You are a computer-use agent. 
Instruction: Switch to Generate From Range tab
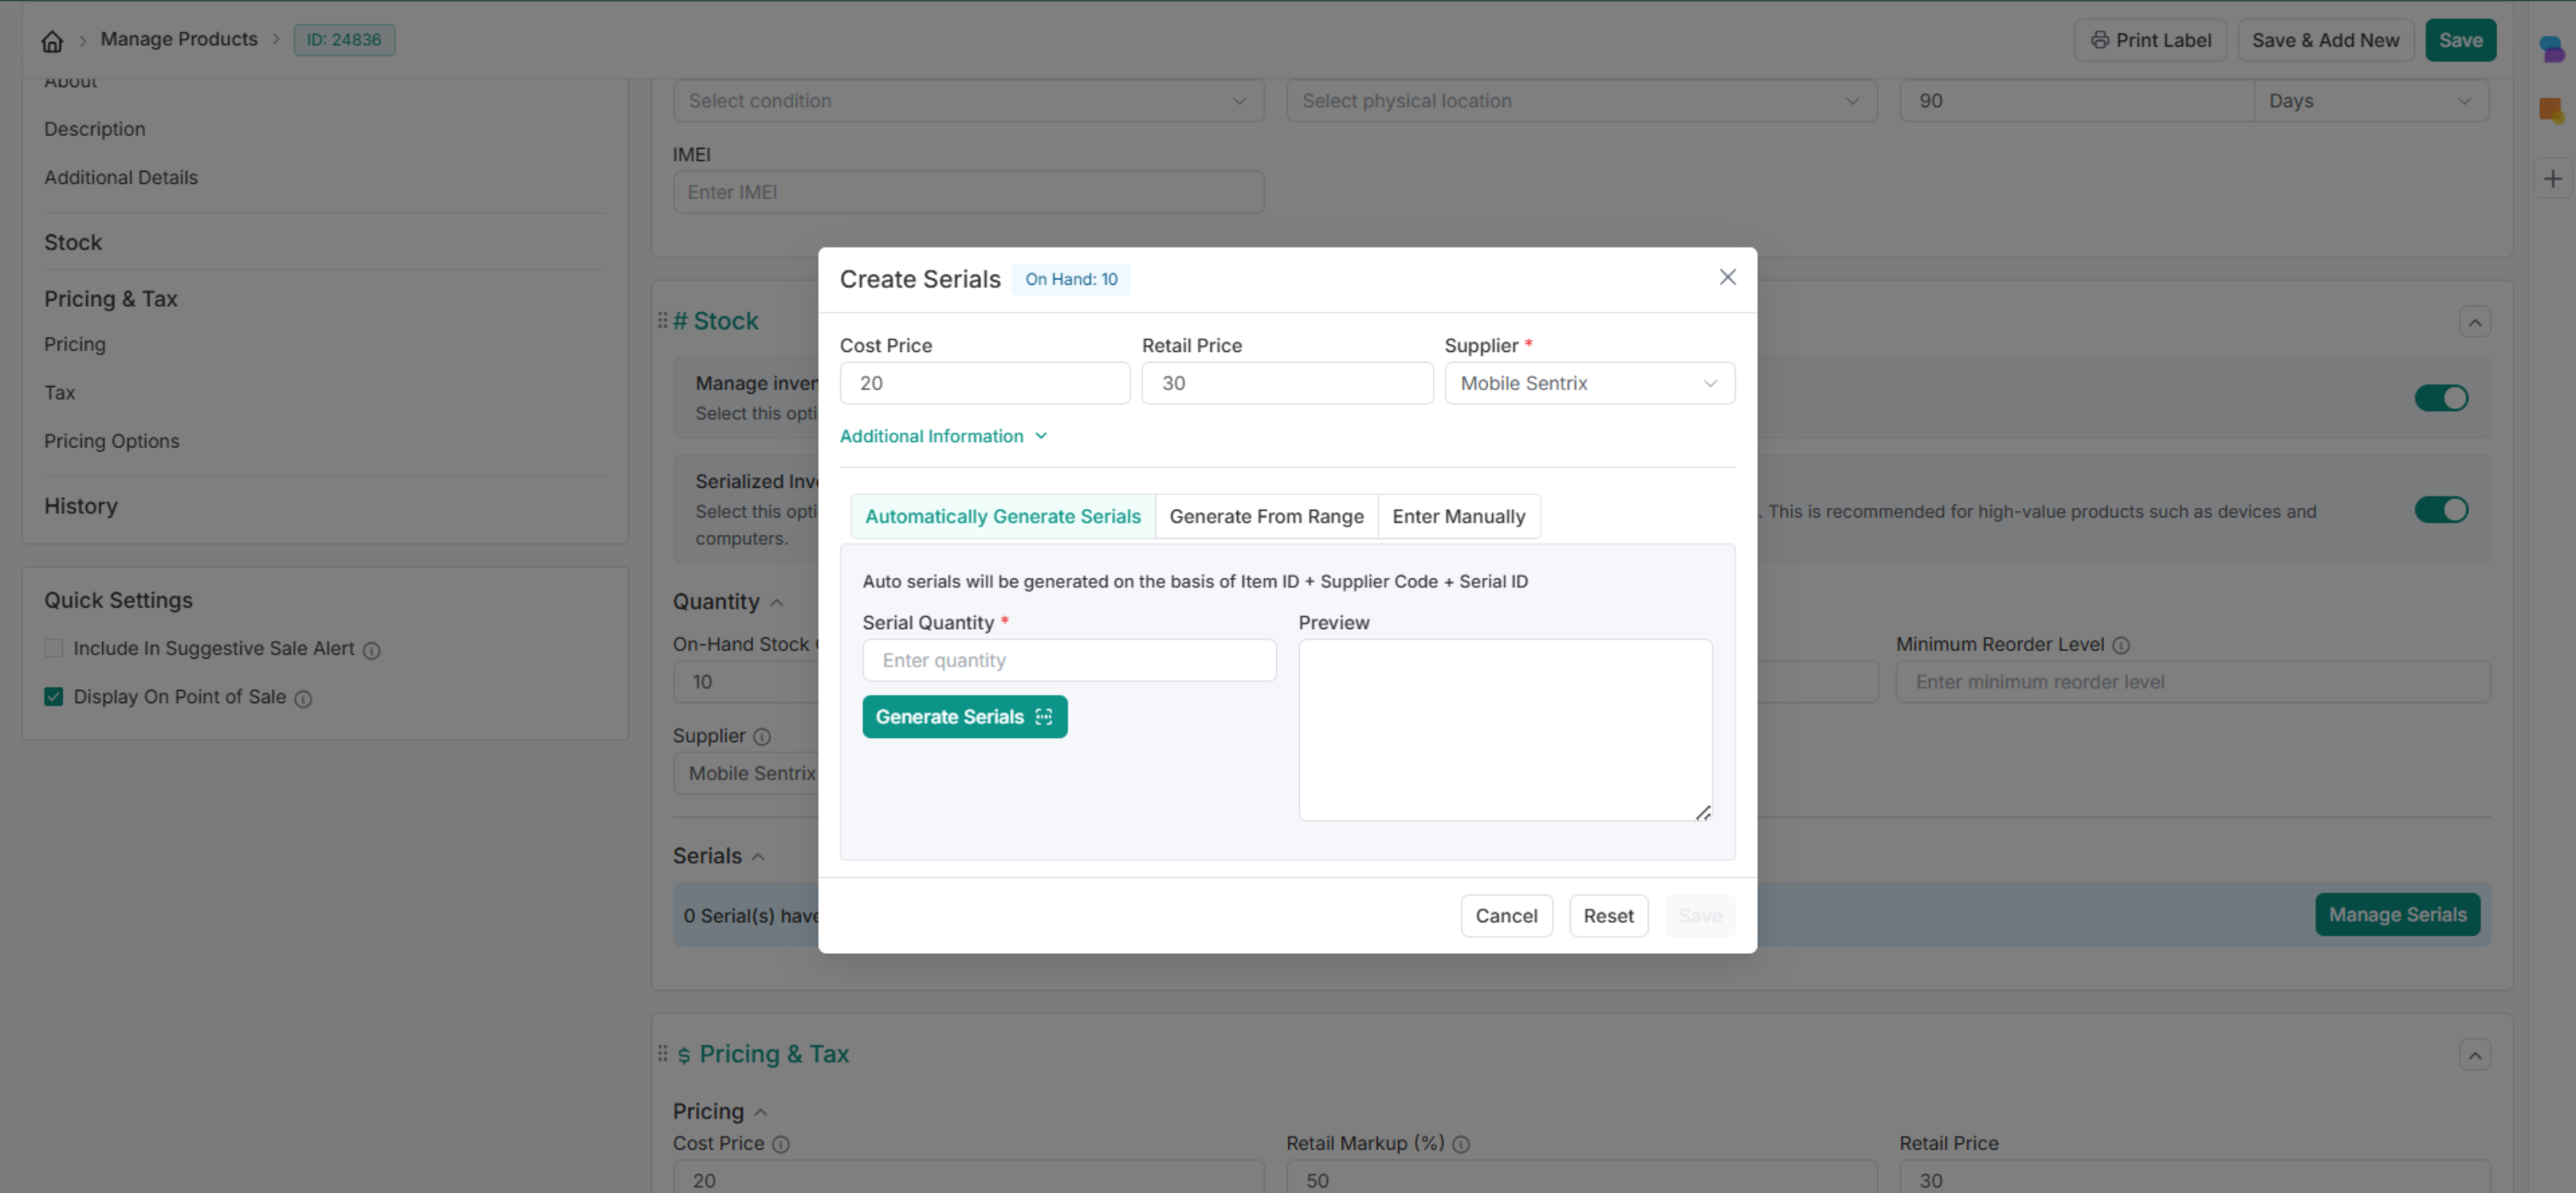pos(1266,516)
